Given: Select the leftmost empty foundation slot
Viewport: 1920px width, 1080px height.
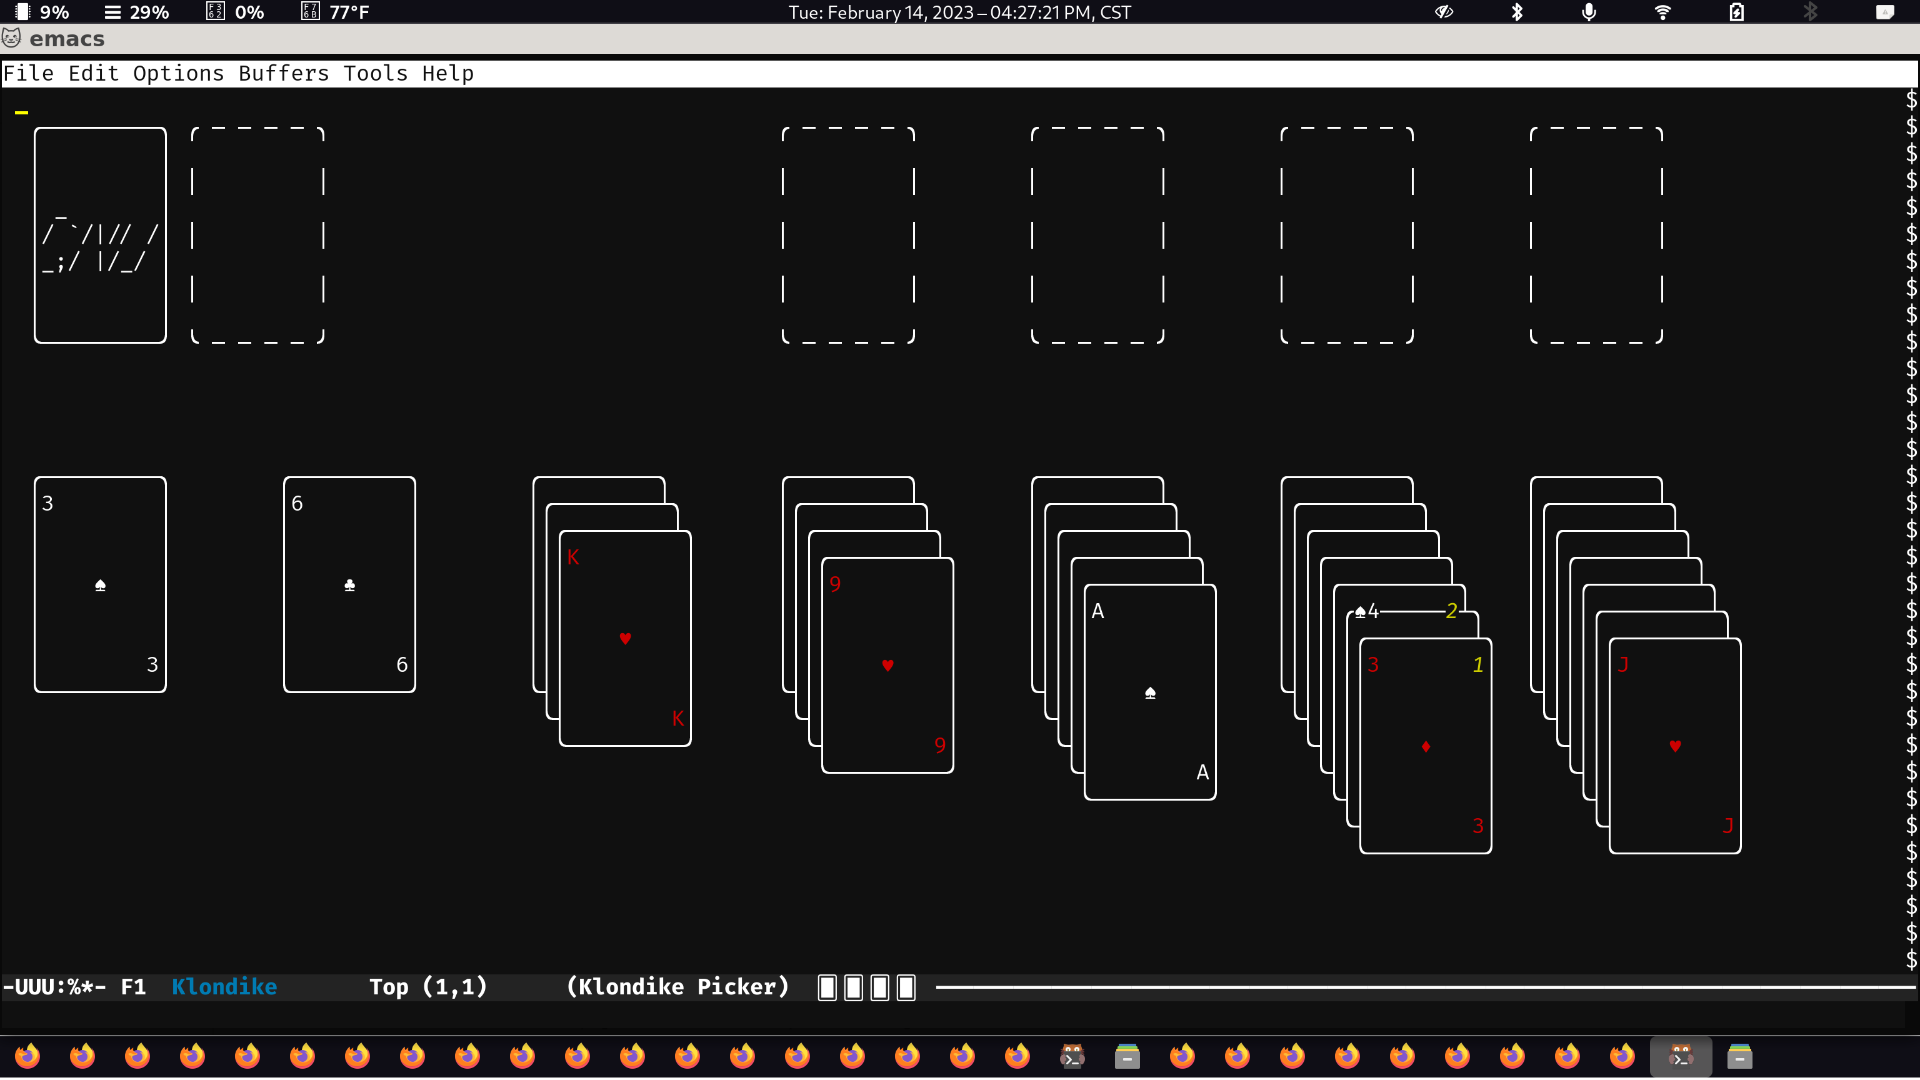Looking at the screenshot, I should point(848,235).
